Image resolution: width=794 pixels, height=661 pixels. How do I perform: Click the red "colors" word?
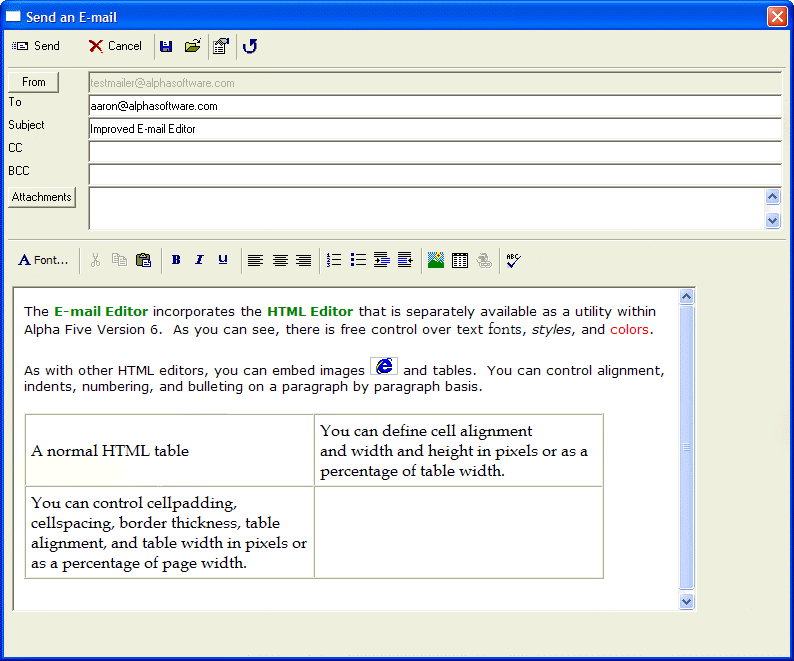click(x=629, y=330)
